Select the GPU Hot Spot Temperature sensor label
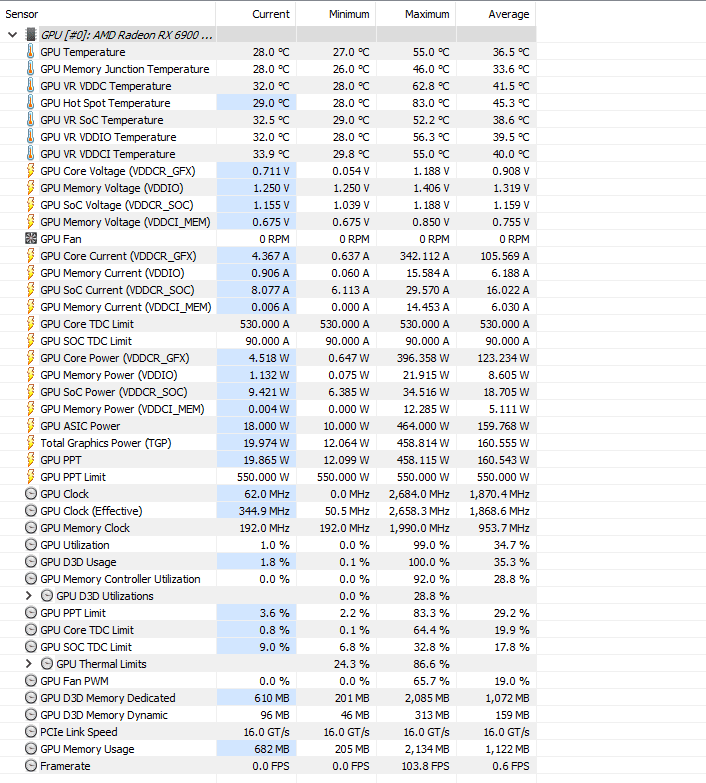Image resolution: width=706 pixels, height=783 pixels. 105,103
